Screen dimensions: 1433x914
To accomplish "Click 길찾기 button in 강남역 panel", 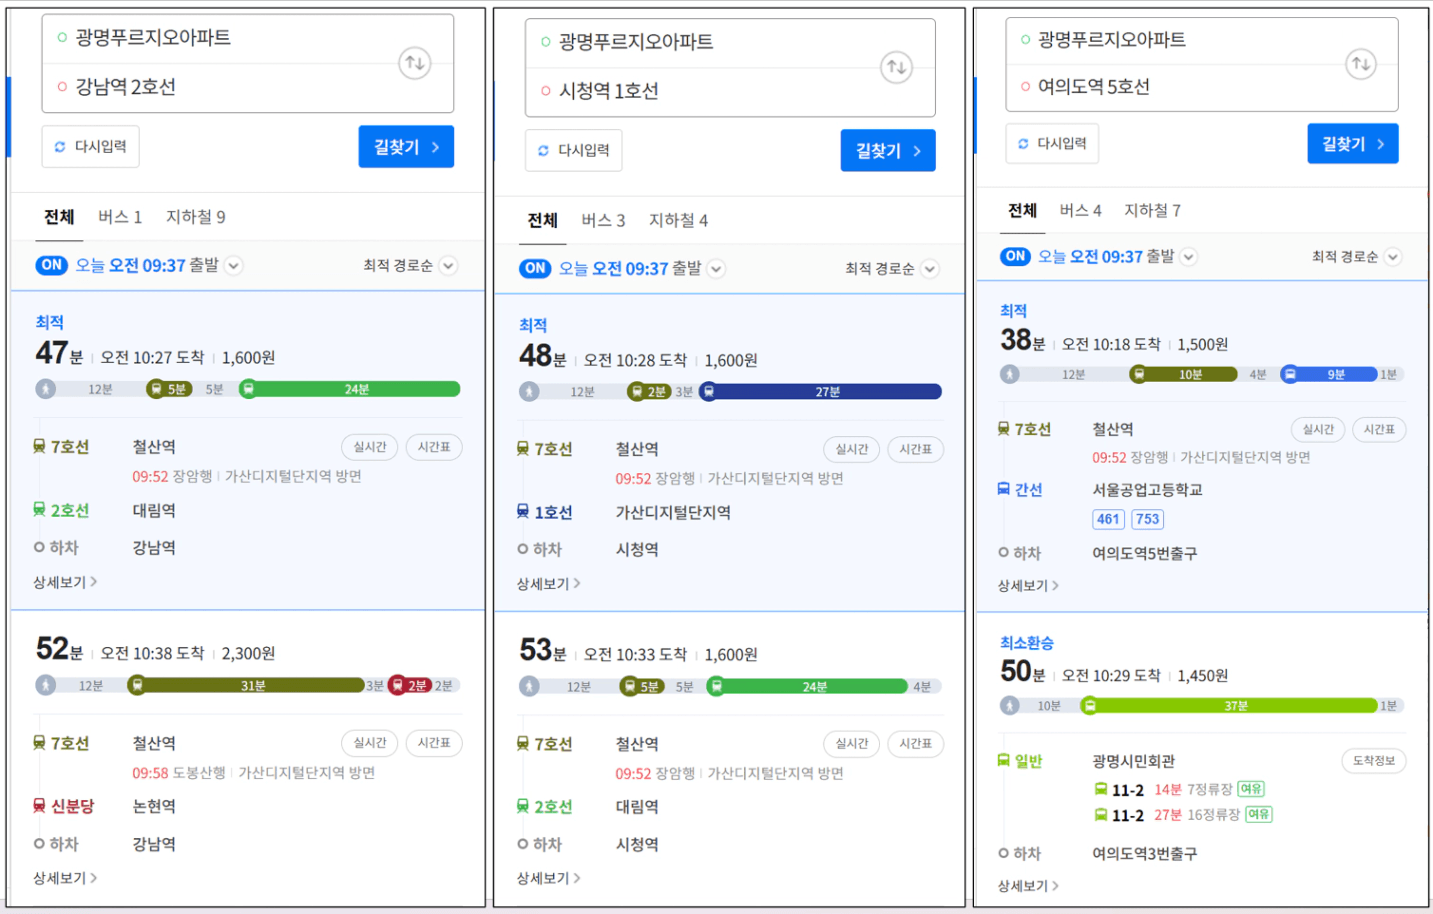I will (x=406, y=147).
